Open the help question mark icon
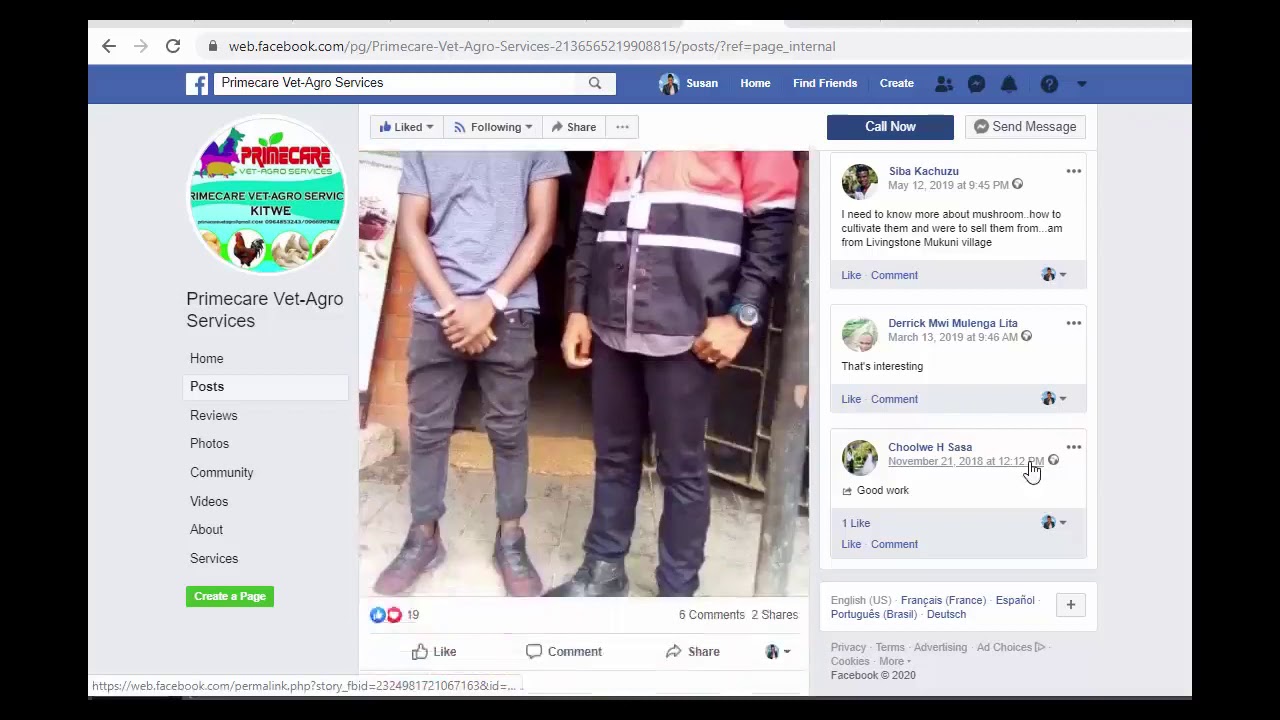 (1049, 84)
